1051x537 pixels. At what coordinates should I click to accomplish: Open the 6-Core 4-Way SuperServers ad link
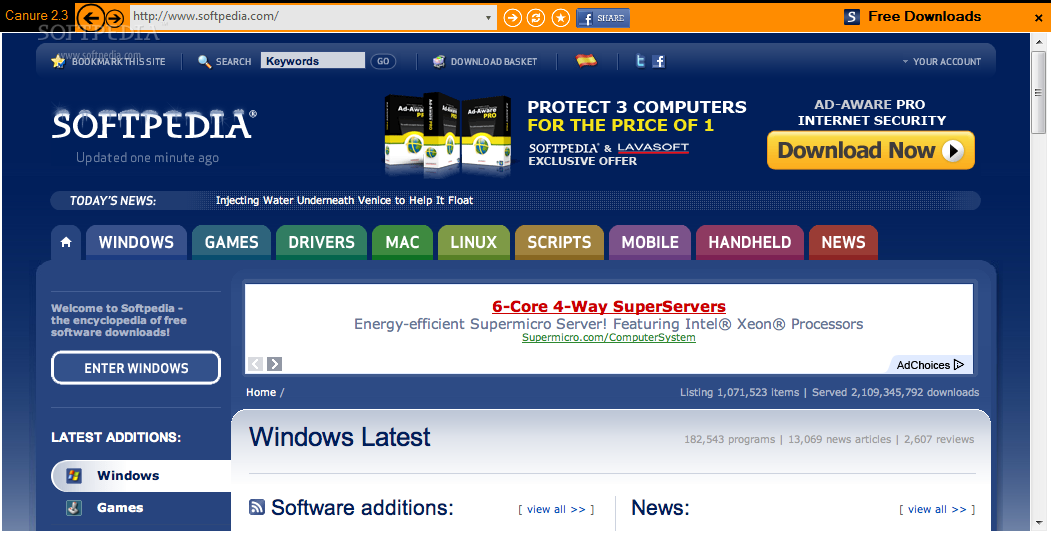pos(609,306)
